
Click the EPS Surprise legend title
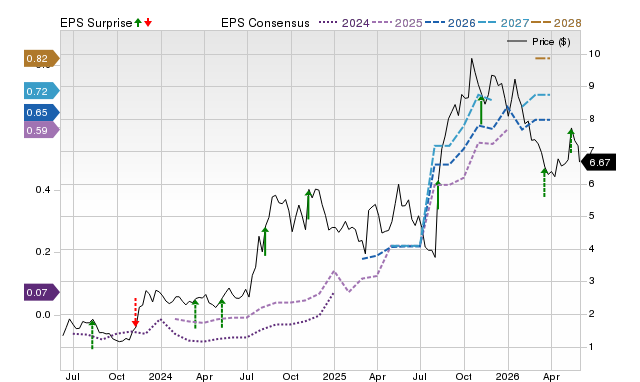click(x=96, y=23)
